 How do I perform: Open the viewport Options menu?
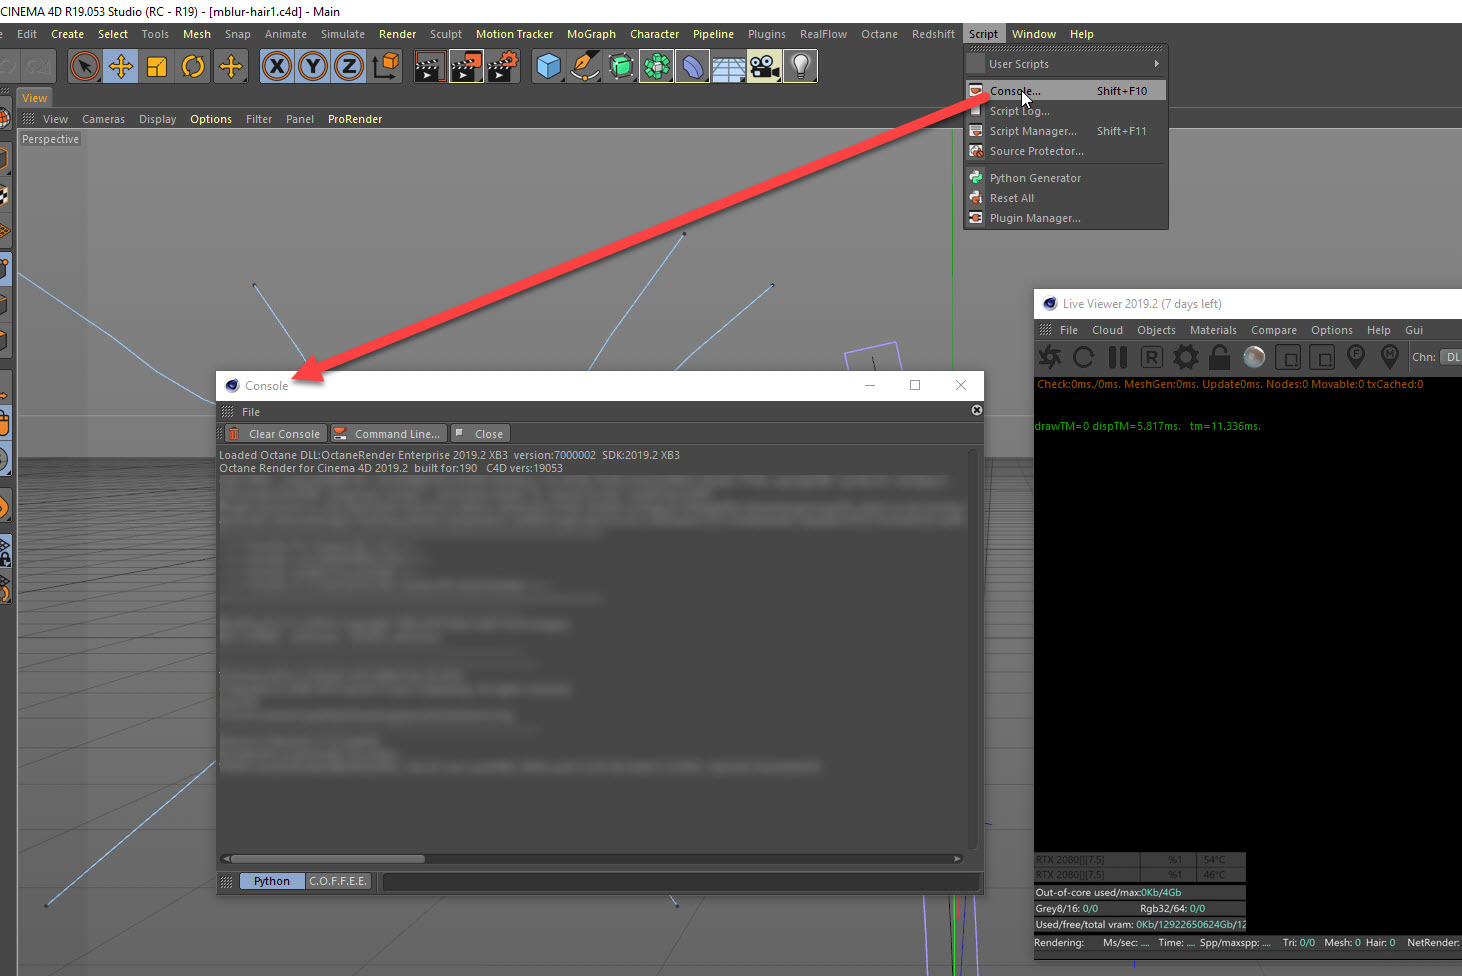tap(211, 119)
